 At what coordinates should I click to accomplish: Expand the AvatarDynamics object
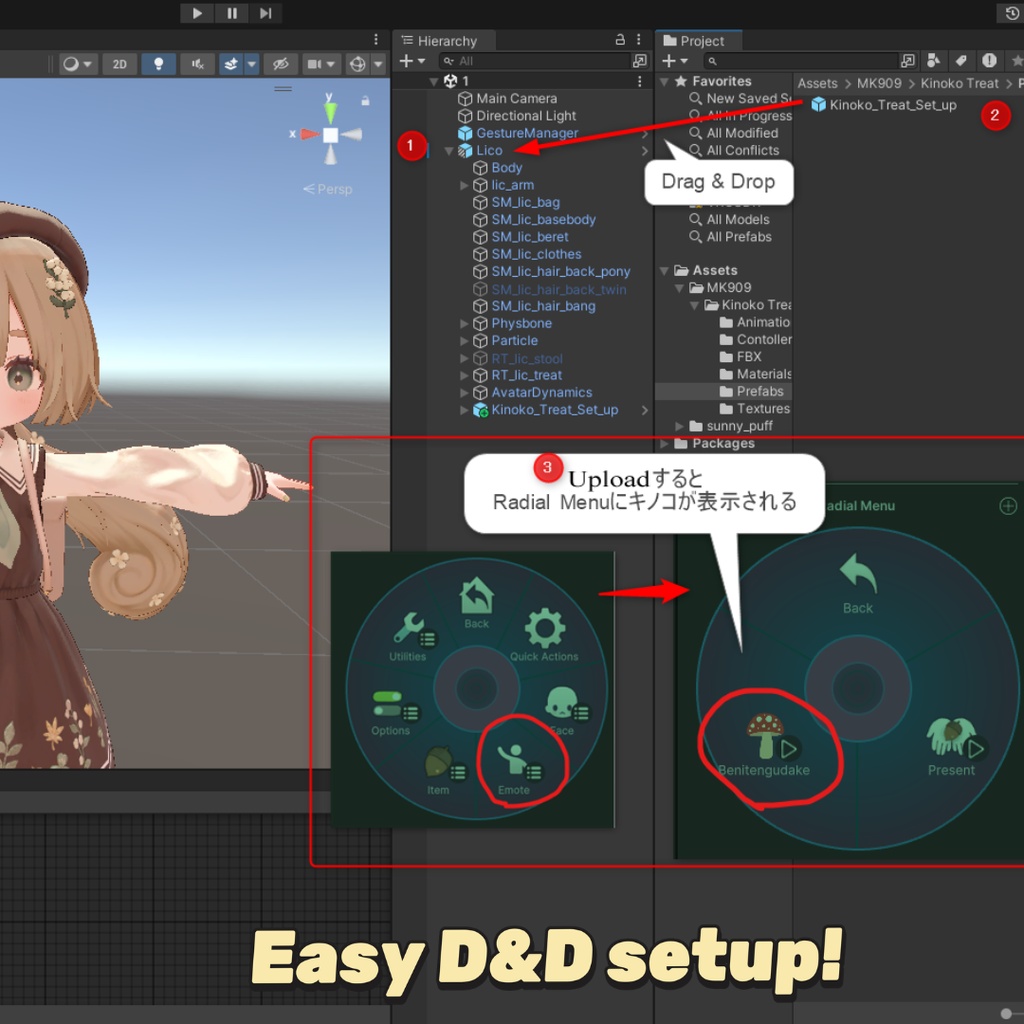464,392
